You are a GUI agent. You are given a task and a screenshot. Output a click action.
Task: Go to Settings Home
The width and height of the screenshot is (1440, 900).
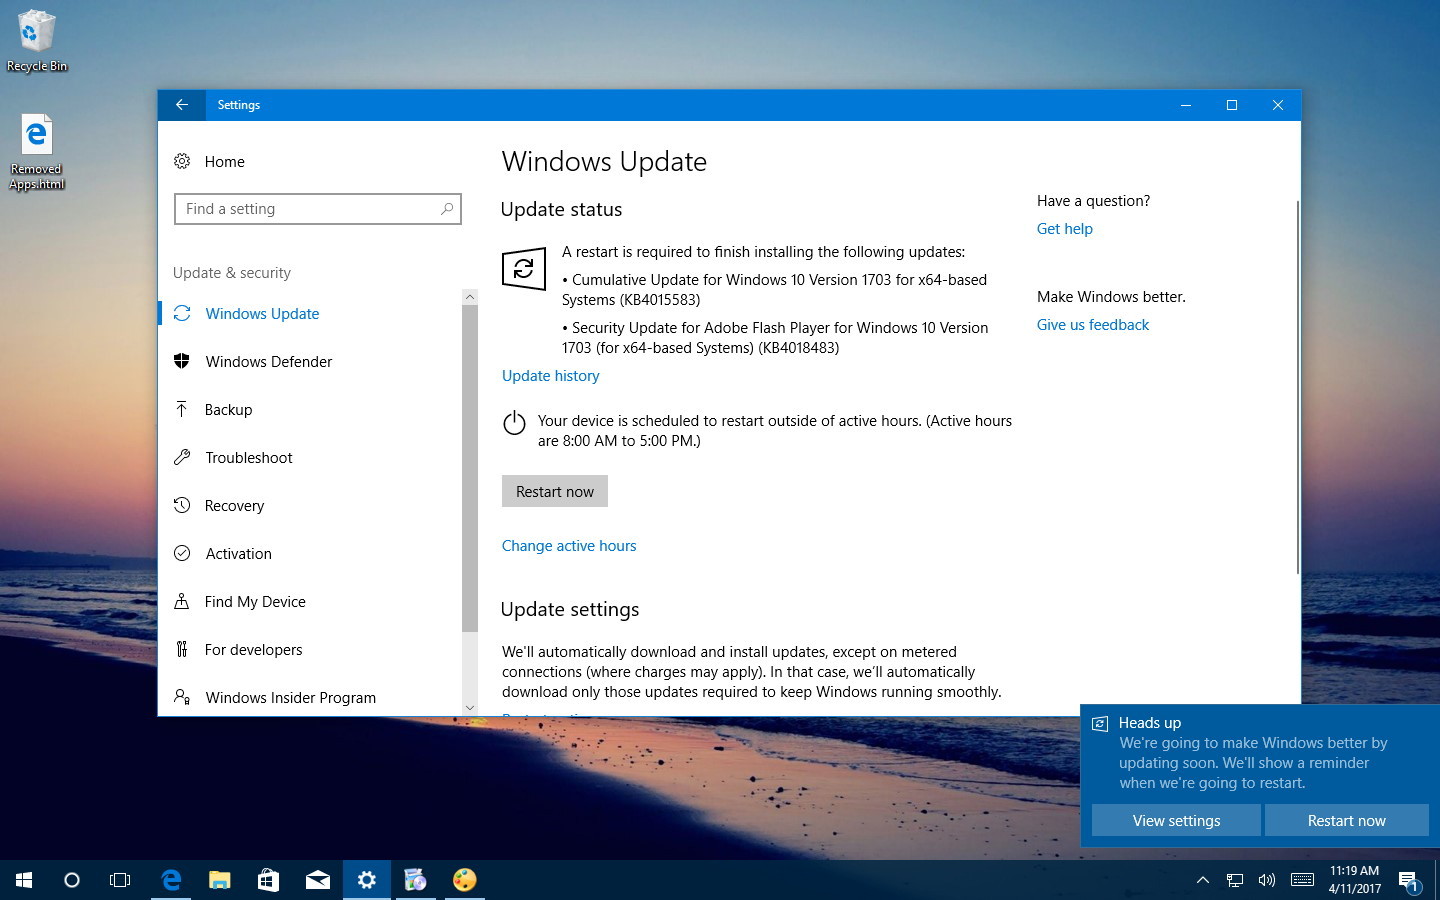click(224, 162)
